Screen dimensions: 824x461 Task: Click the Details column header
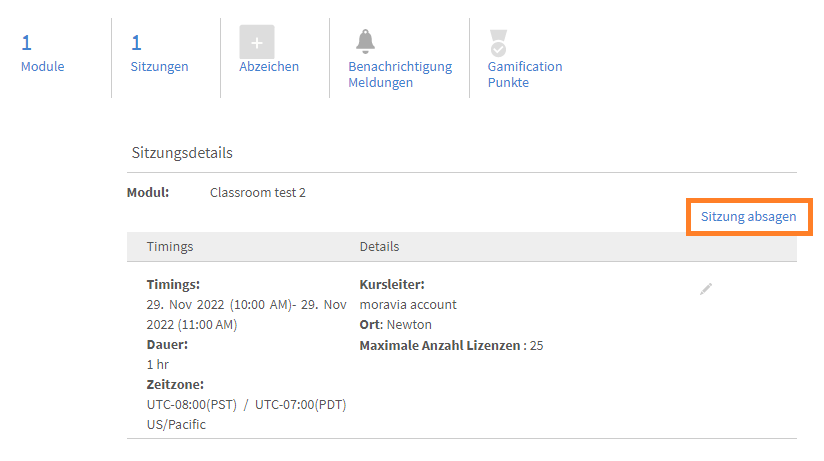pyautogui.click(x=379, y=246)
